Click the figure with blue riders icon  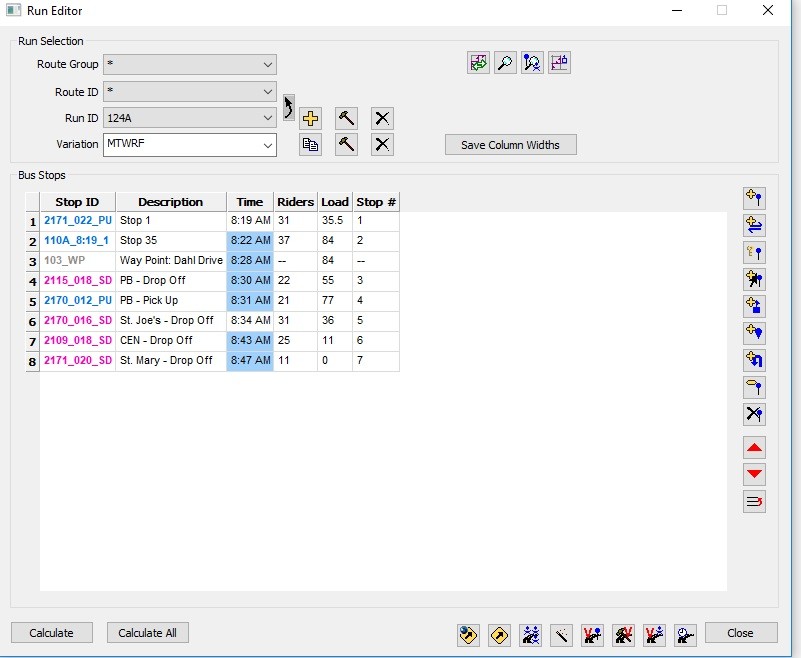point(531,635)
